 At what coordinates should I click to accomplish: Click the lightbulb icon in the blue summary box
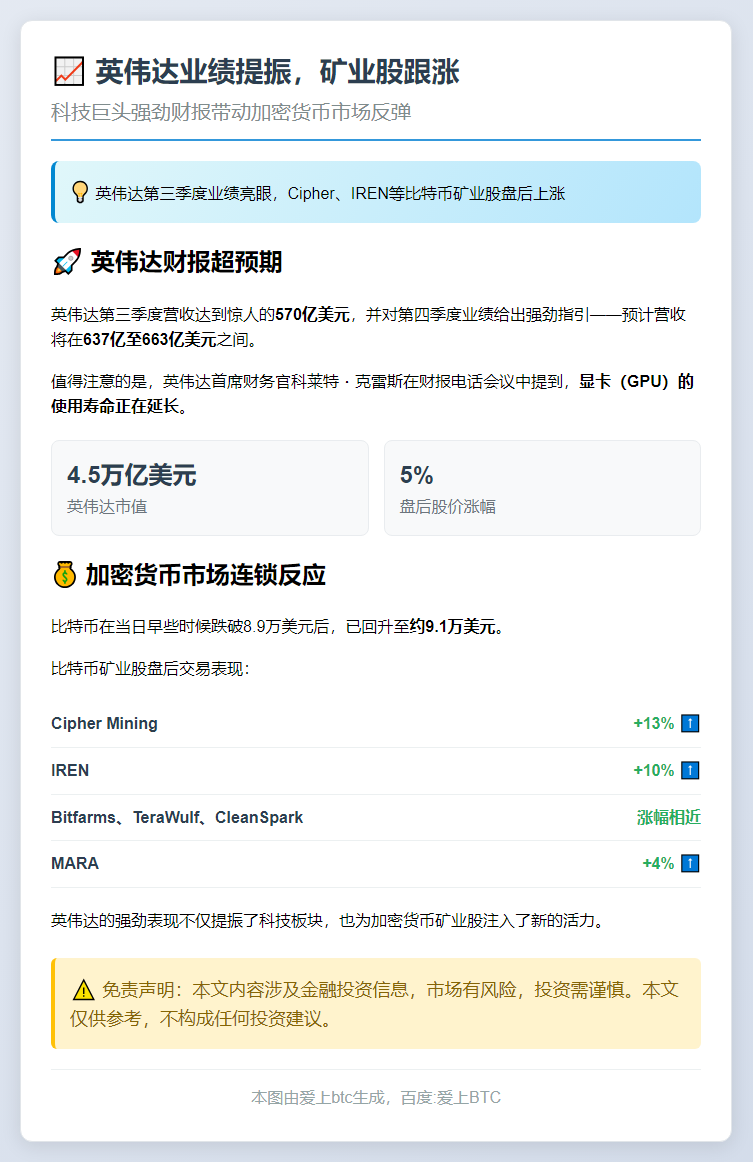tap(80, 192)
